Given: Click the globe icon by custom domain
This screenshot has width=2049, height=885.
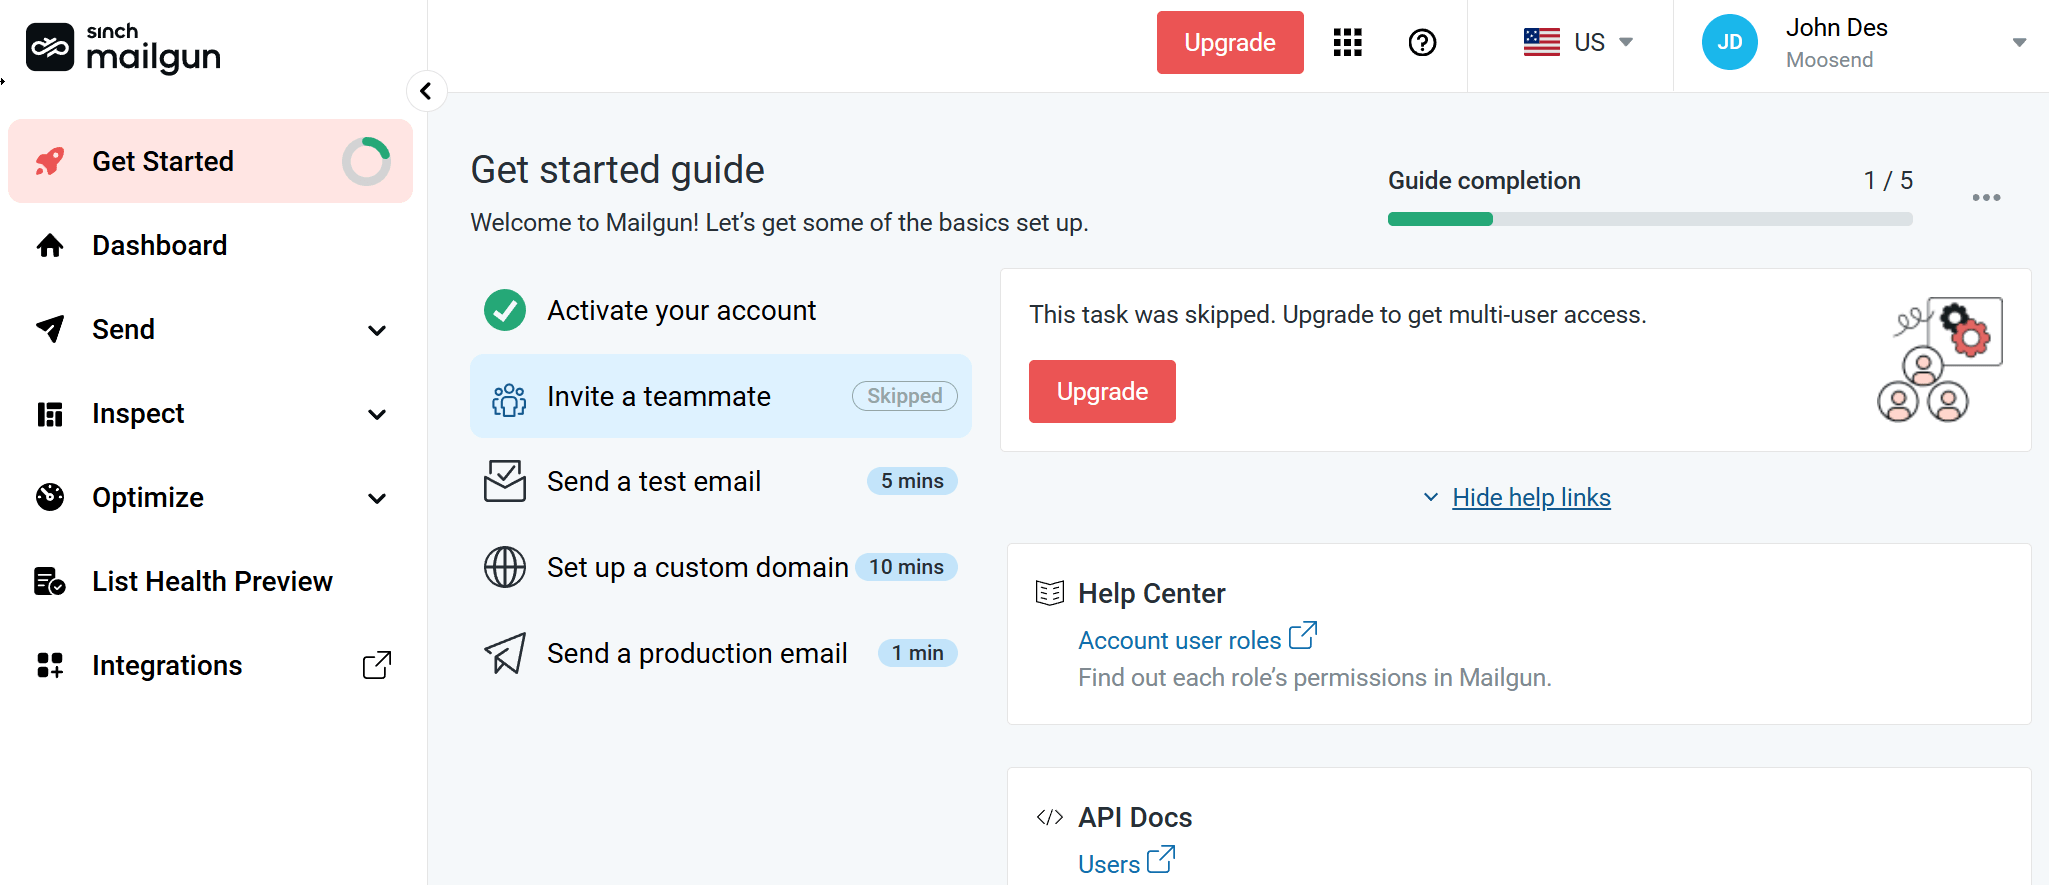Looking at the screenshot, I should 505,567.
